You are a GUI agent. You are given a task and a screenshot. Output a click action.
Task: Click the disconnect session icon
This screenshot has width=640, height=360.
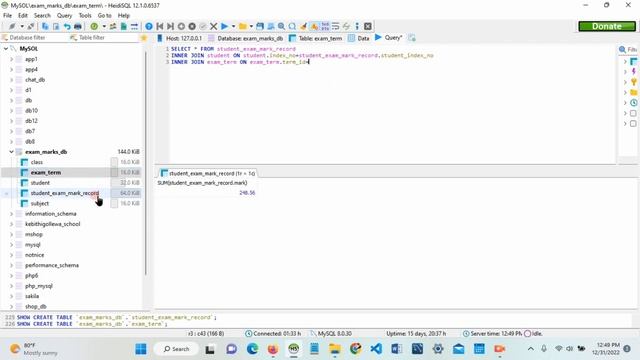[31, 26]
